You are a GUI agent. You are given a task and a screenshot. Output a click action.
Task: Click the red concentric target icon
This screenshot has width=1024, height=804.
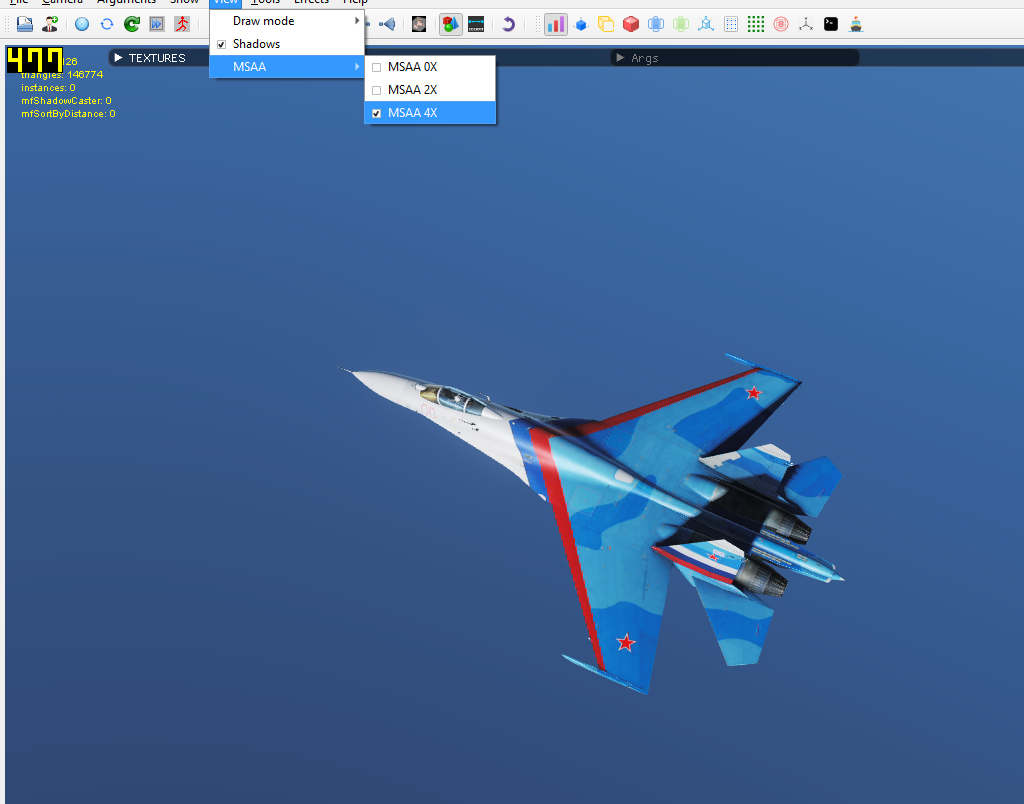[780, 25]
